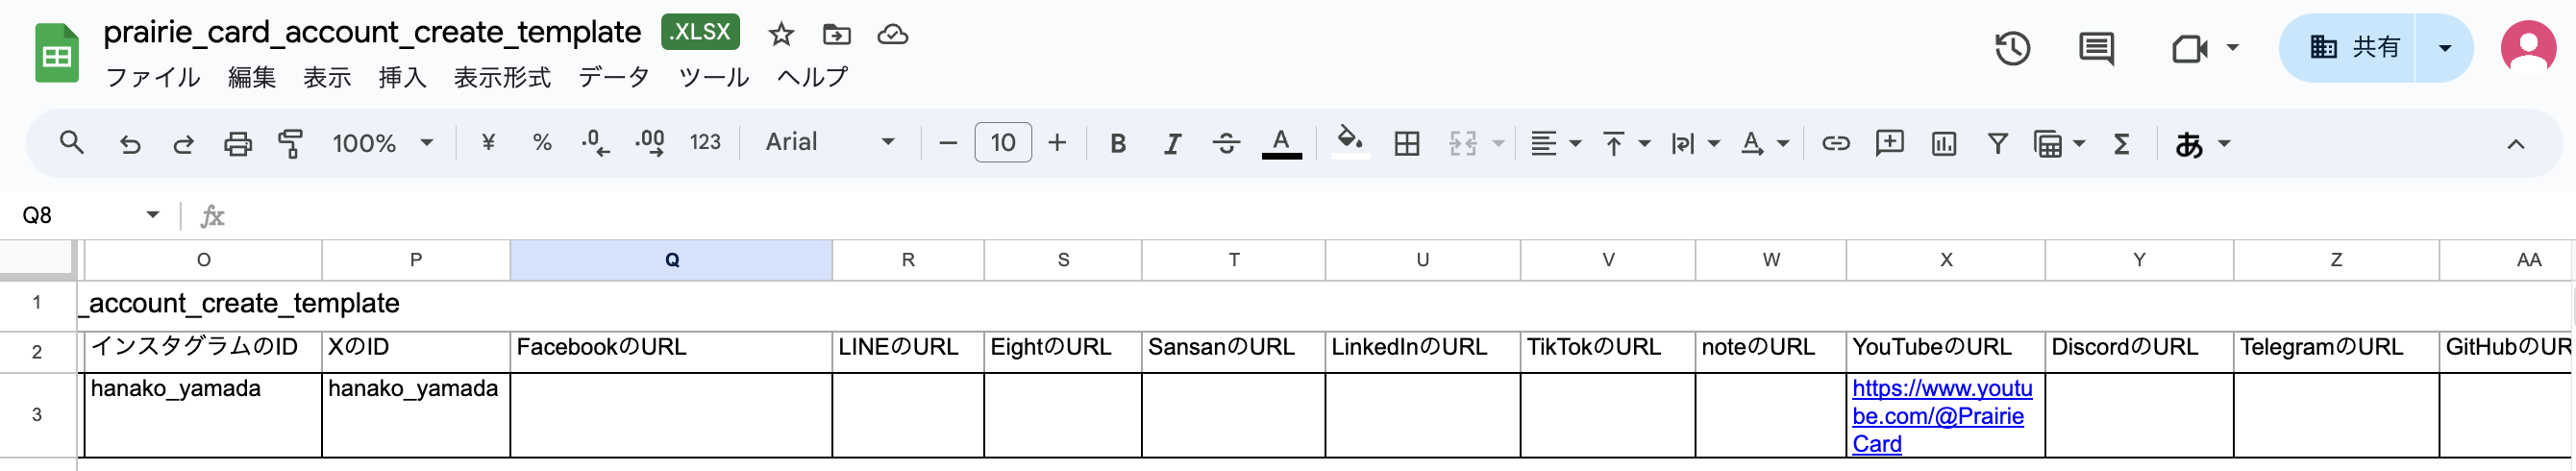The height and width of the screenshot is (471, 2576).
Task: Toggle bold formatting
Action: click(x=1118, y=144)
